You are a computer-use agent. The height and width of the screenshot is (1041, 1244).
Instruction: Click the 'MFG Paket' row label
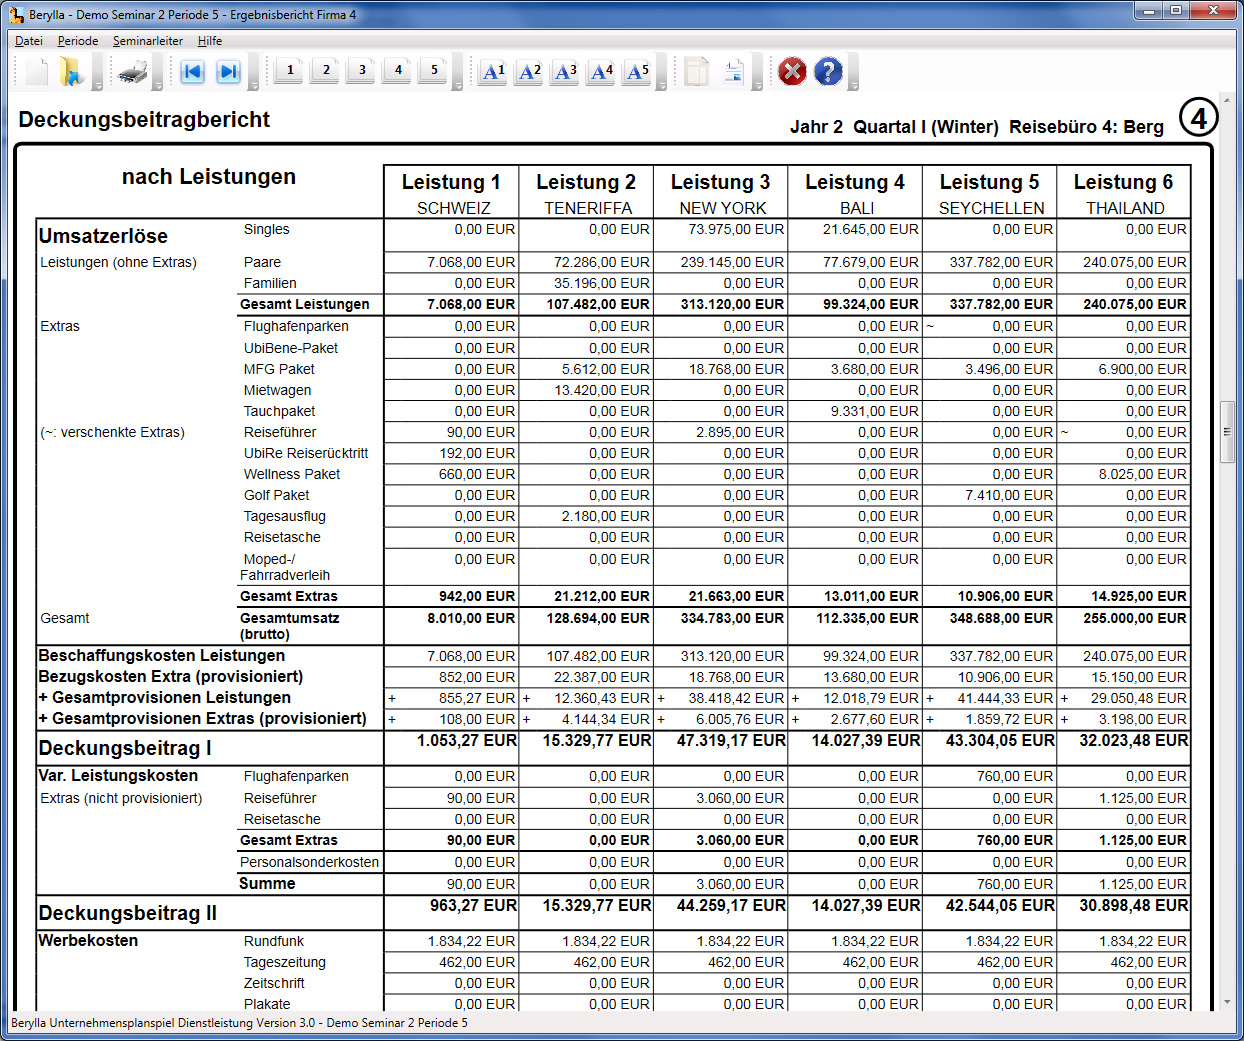click(279, 369)
